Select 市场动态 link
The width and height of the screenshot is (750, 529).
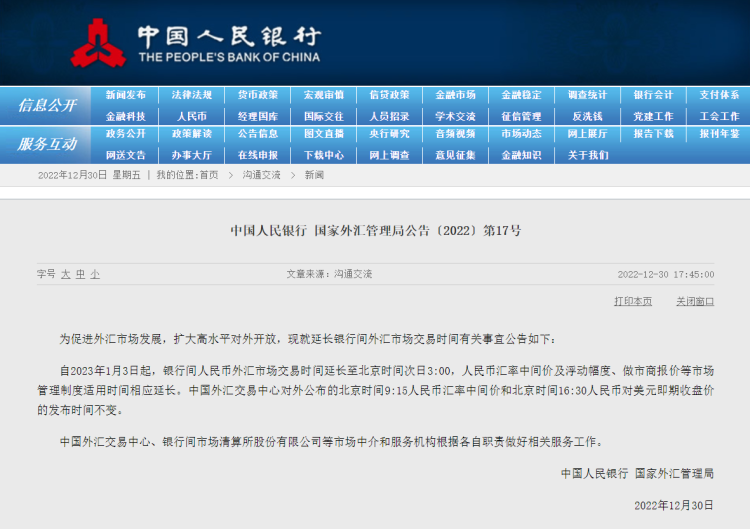pos(521,133)
